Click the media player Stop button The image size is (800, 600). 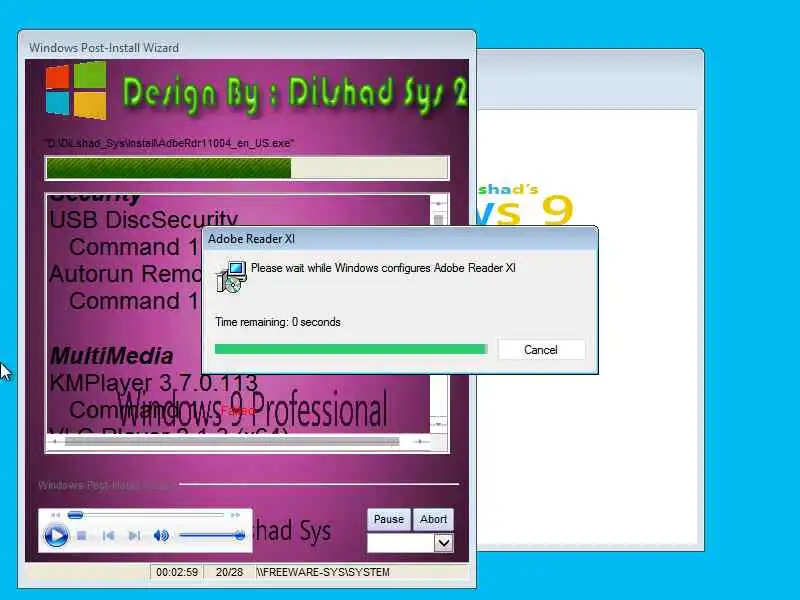pos(81,536)
